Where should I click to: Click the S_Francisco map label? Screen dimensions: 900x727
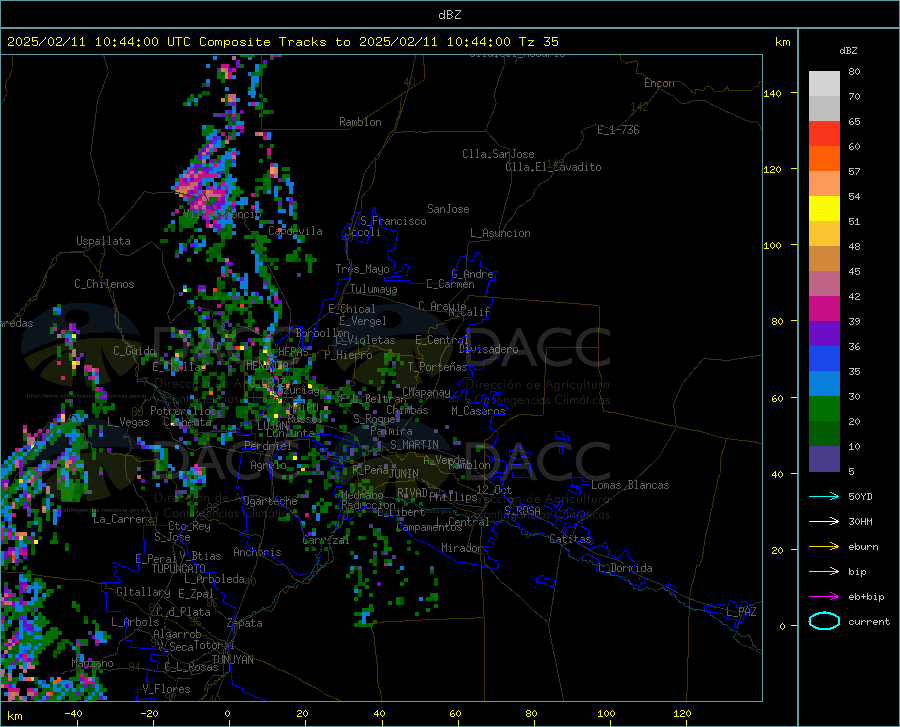393,221
